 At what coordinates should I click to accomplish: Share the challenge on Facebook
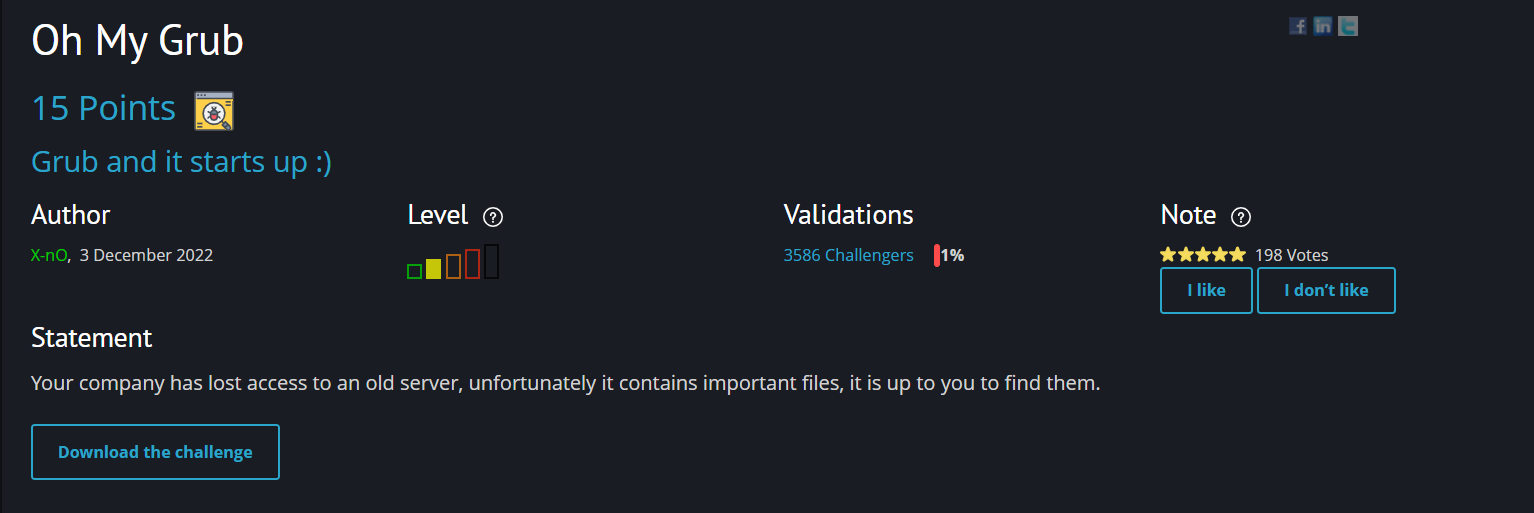point(1298,26)
